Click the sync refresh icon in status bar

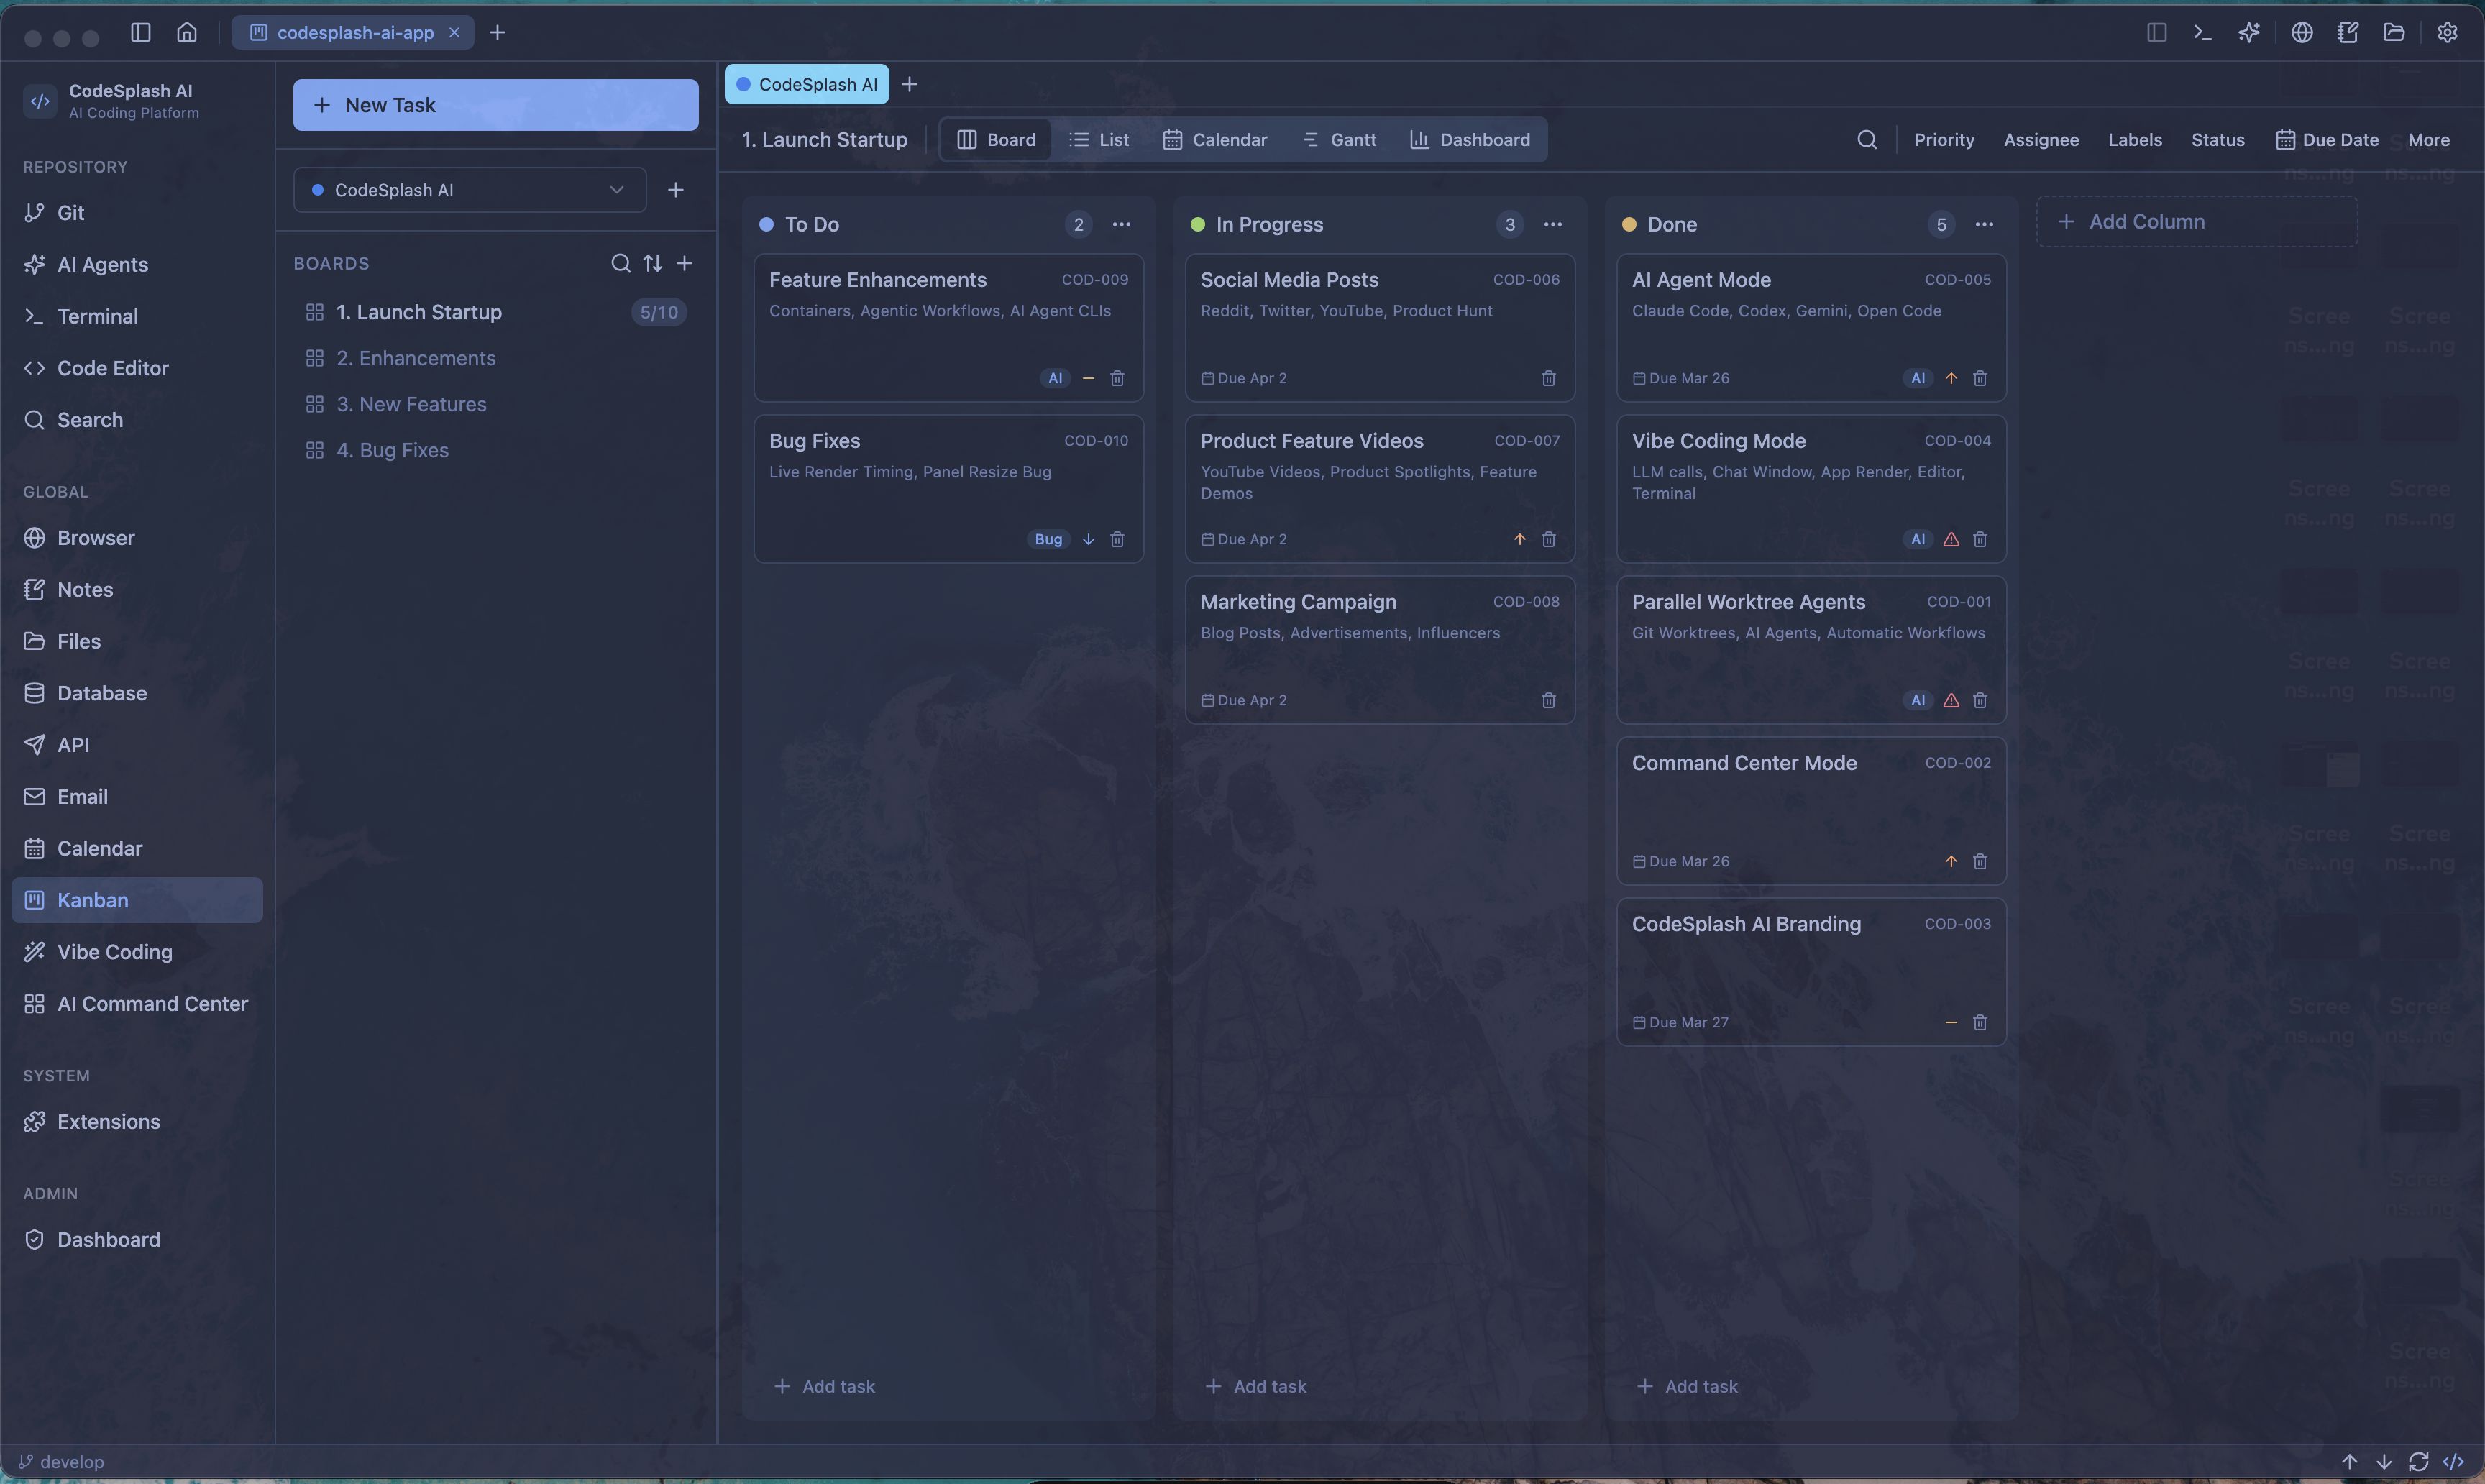coord(2418,1462)
